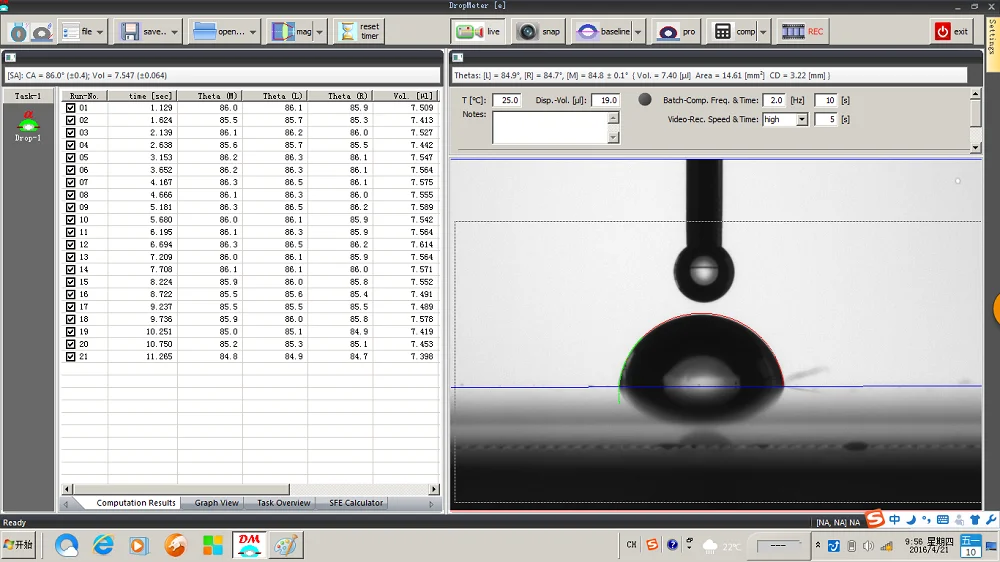
Task: Click the pro analysis button
Action: tap(677, 32)
